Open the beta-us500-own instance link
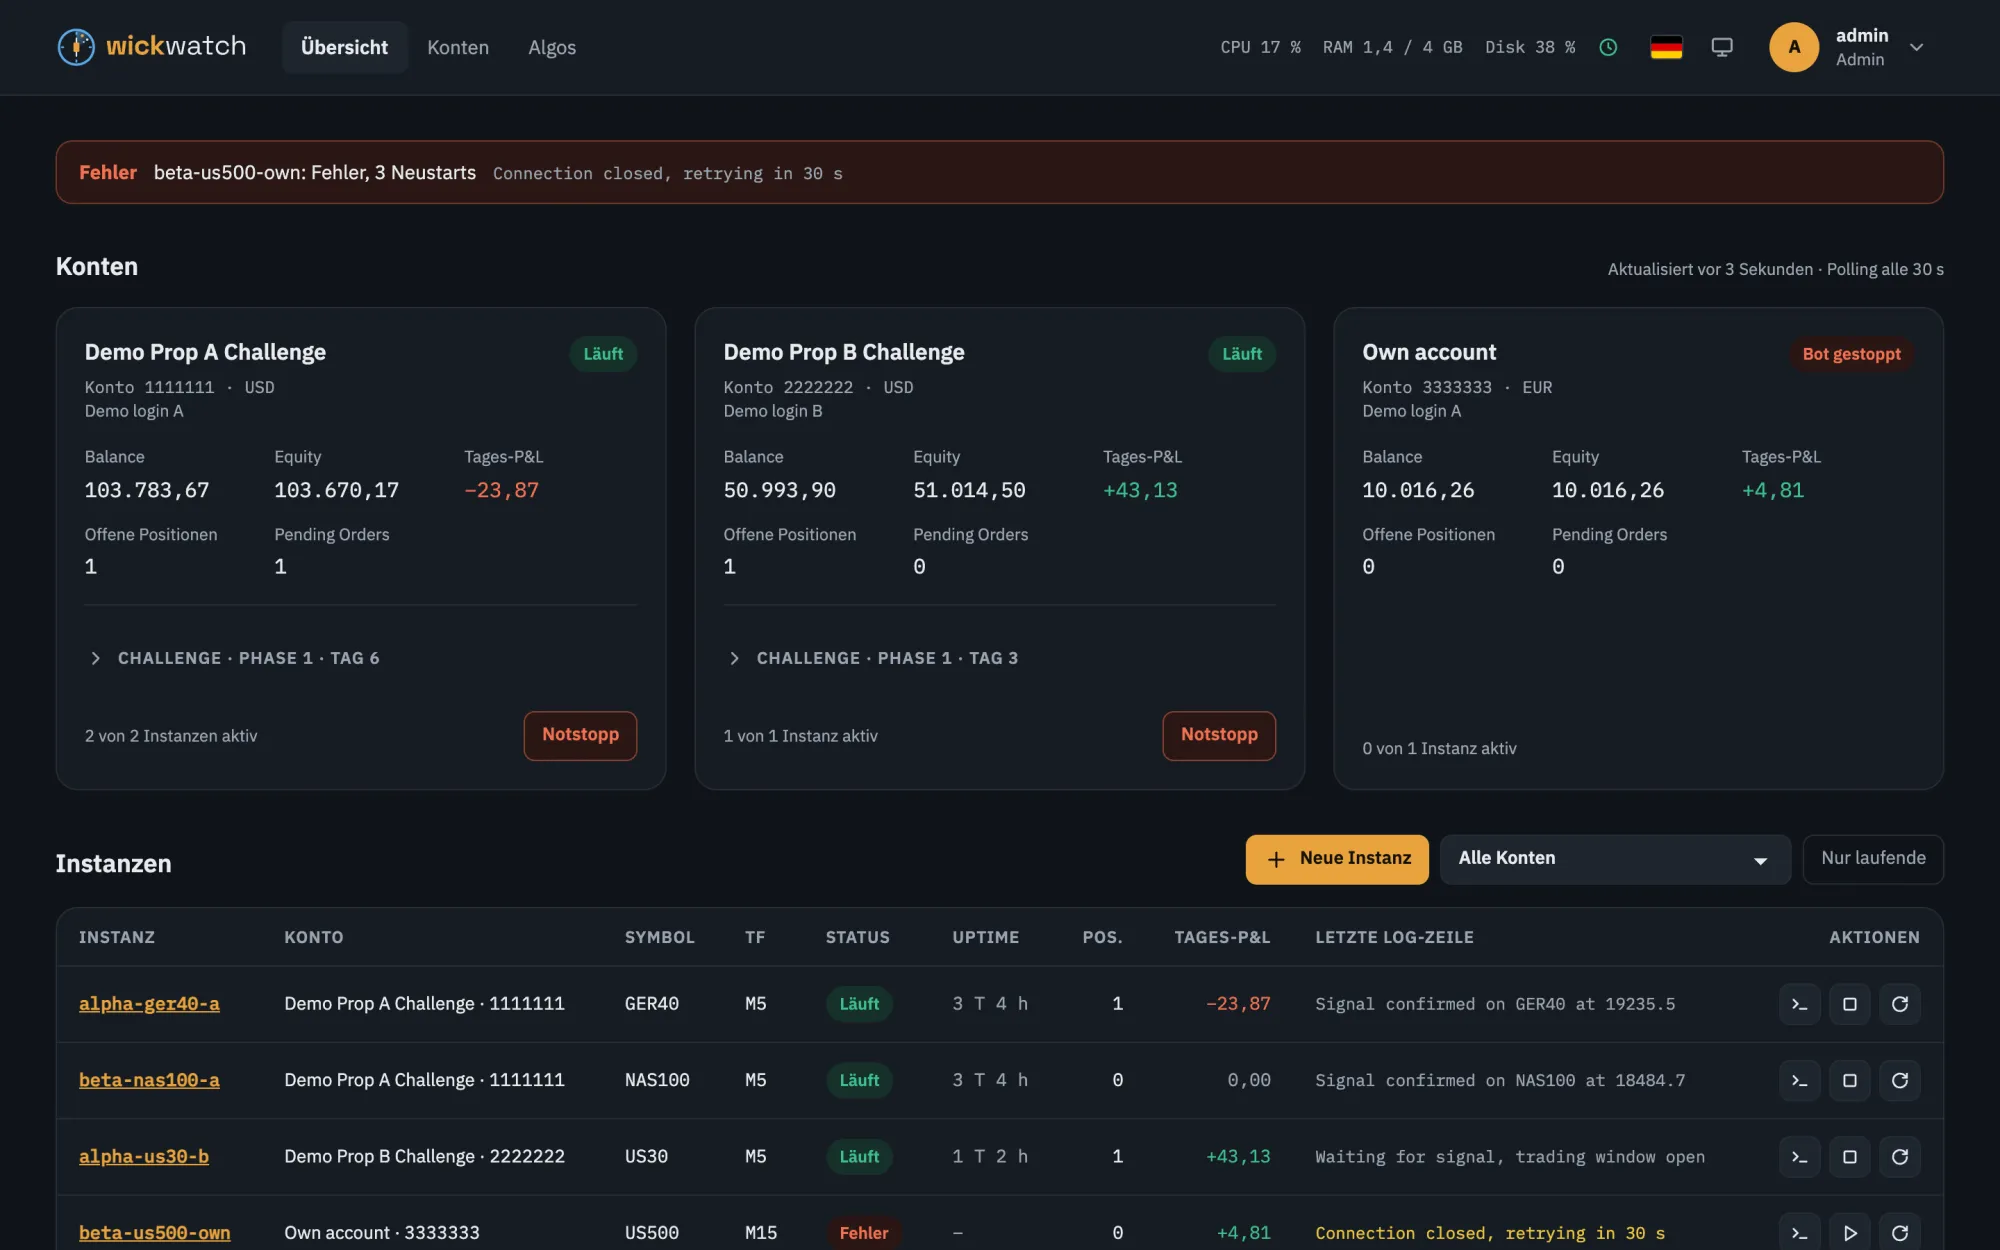 154,1233
